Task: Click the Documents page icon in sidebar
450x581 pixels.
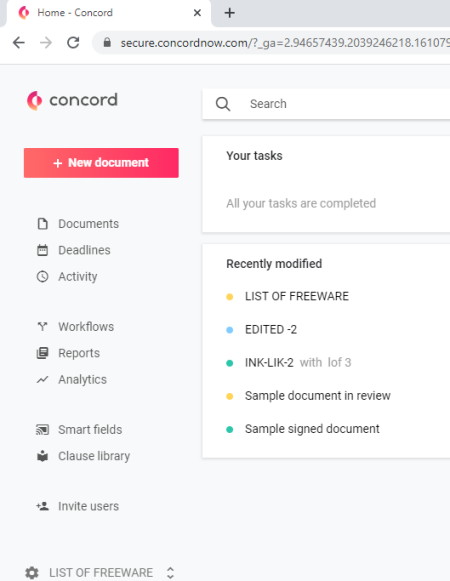Action: (43, 224)
